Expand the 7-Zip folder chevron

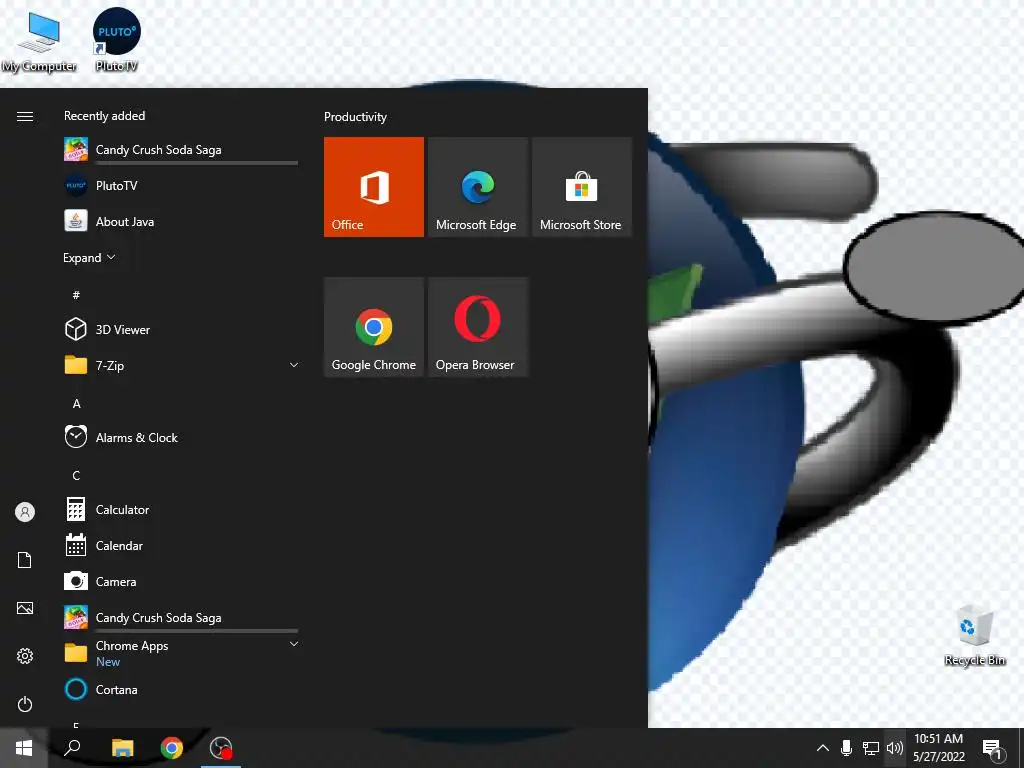(294, 365)
